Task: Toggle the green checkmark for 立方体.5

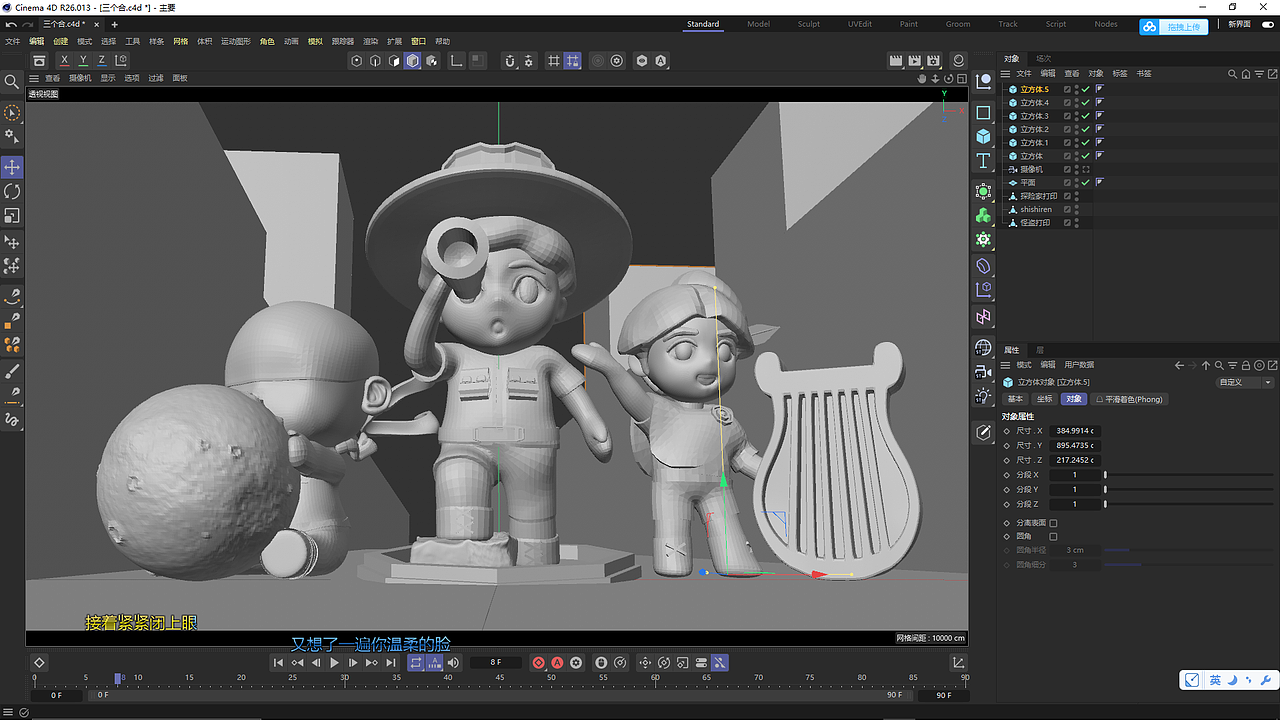Action: [1085, 89]
